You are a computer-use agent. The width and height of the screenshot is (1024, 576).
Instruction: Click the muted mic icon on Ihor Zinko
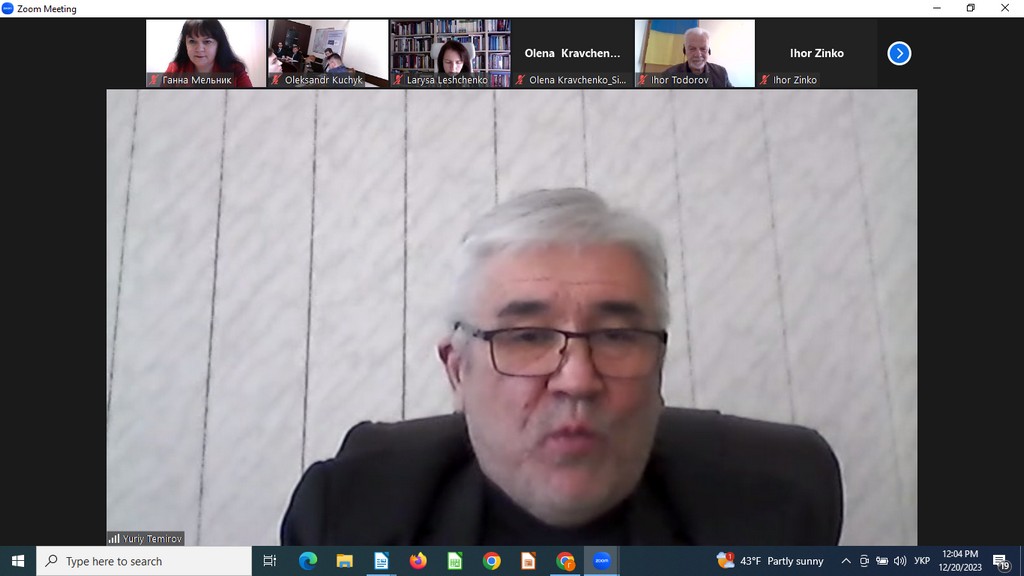click(766, 80)
